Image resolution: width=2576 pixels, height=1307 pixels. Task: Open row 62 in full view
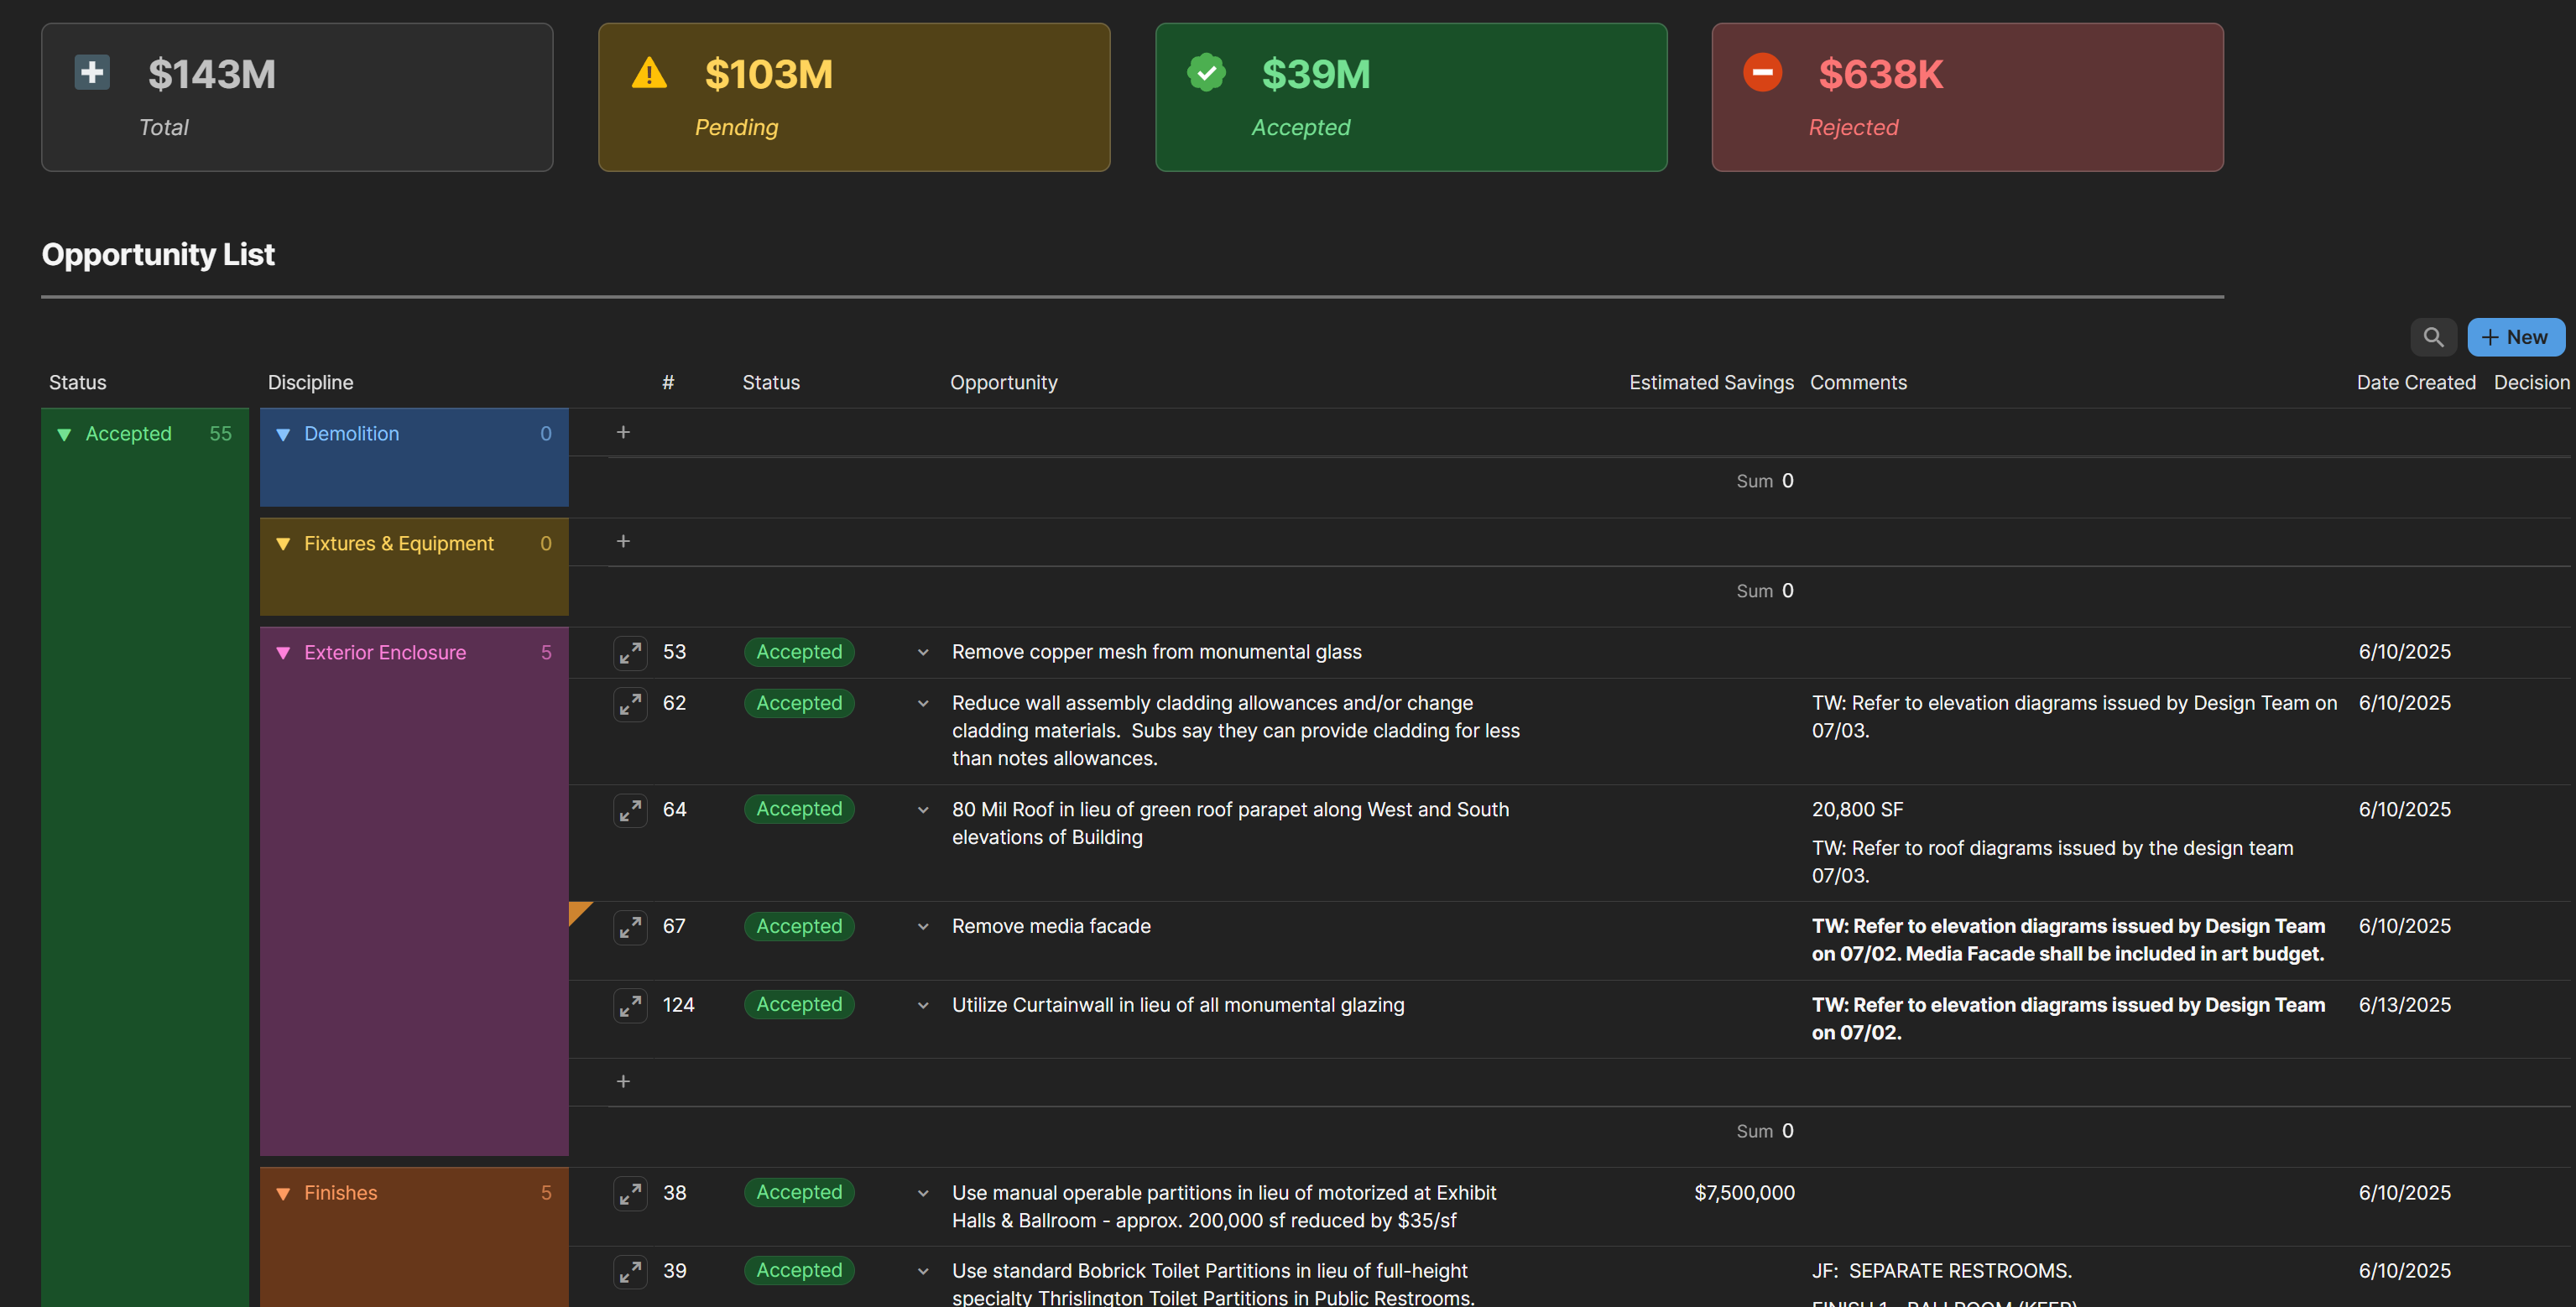click(x=630, y=704)
